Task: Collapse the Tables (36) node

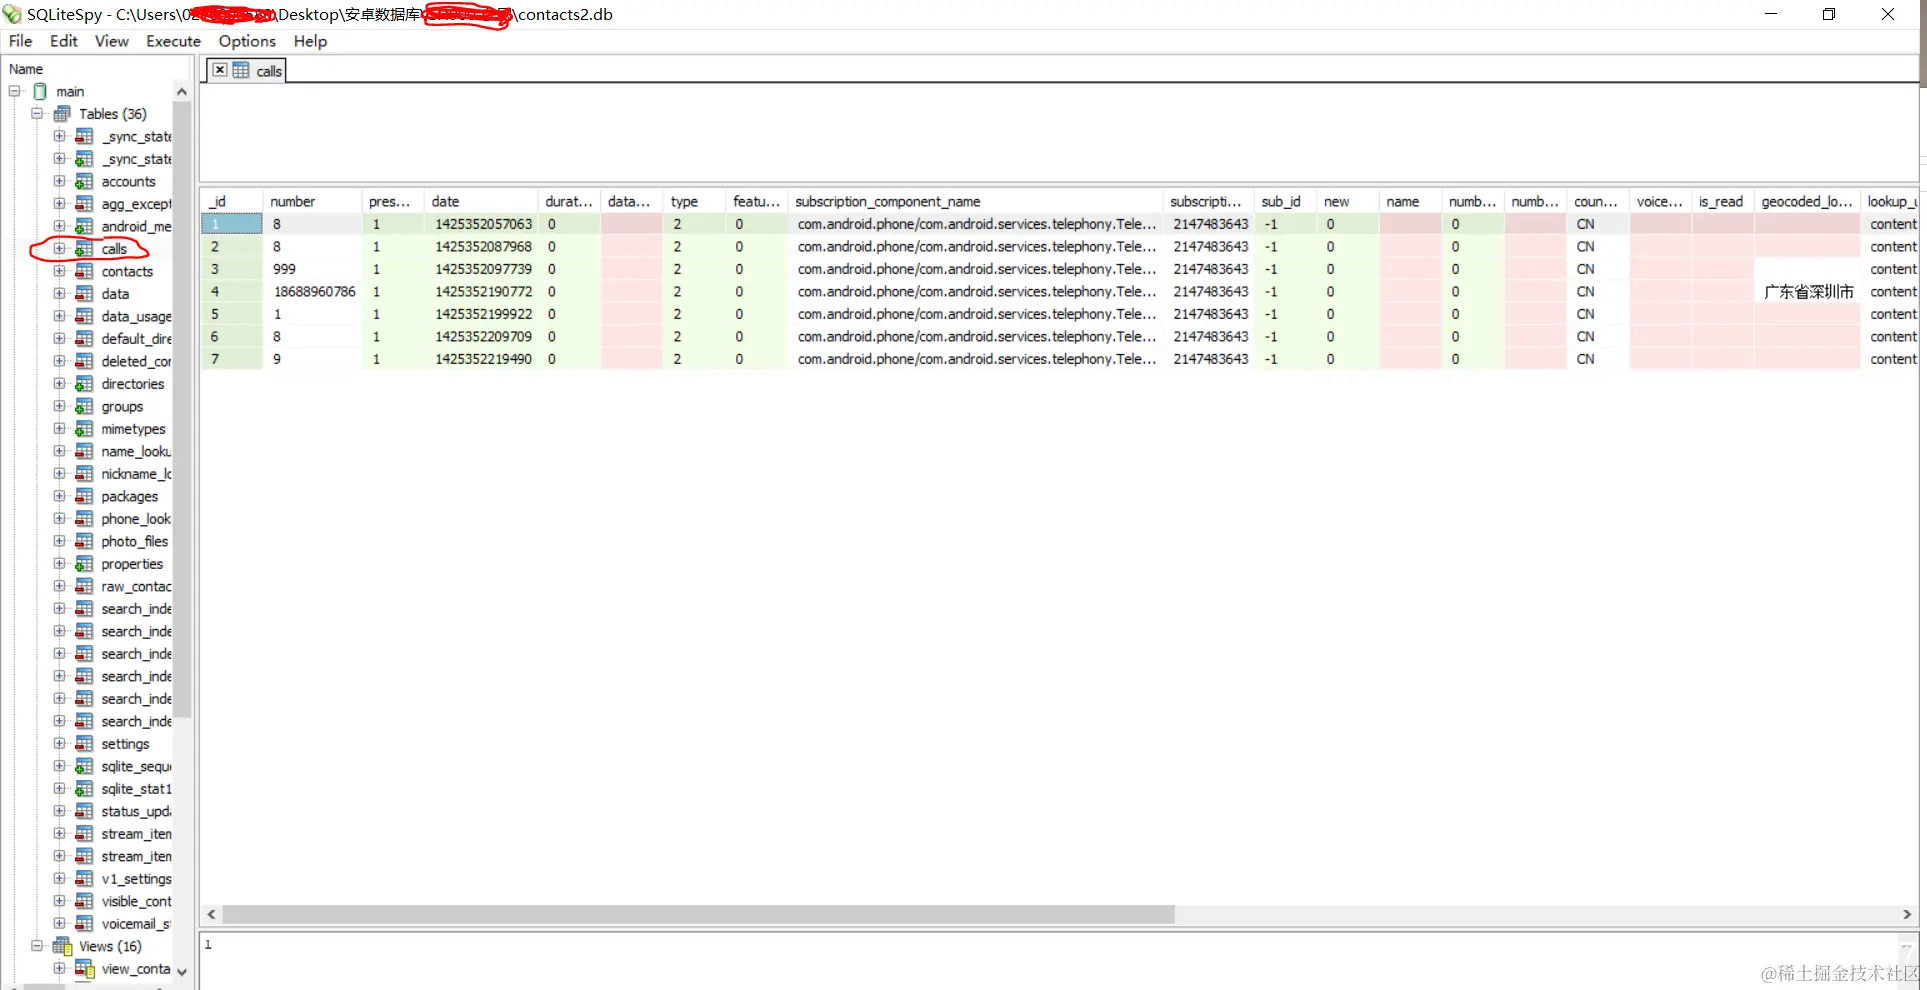Action: 37,114
